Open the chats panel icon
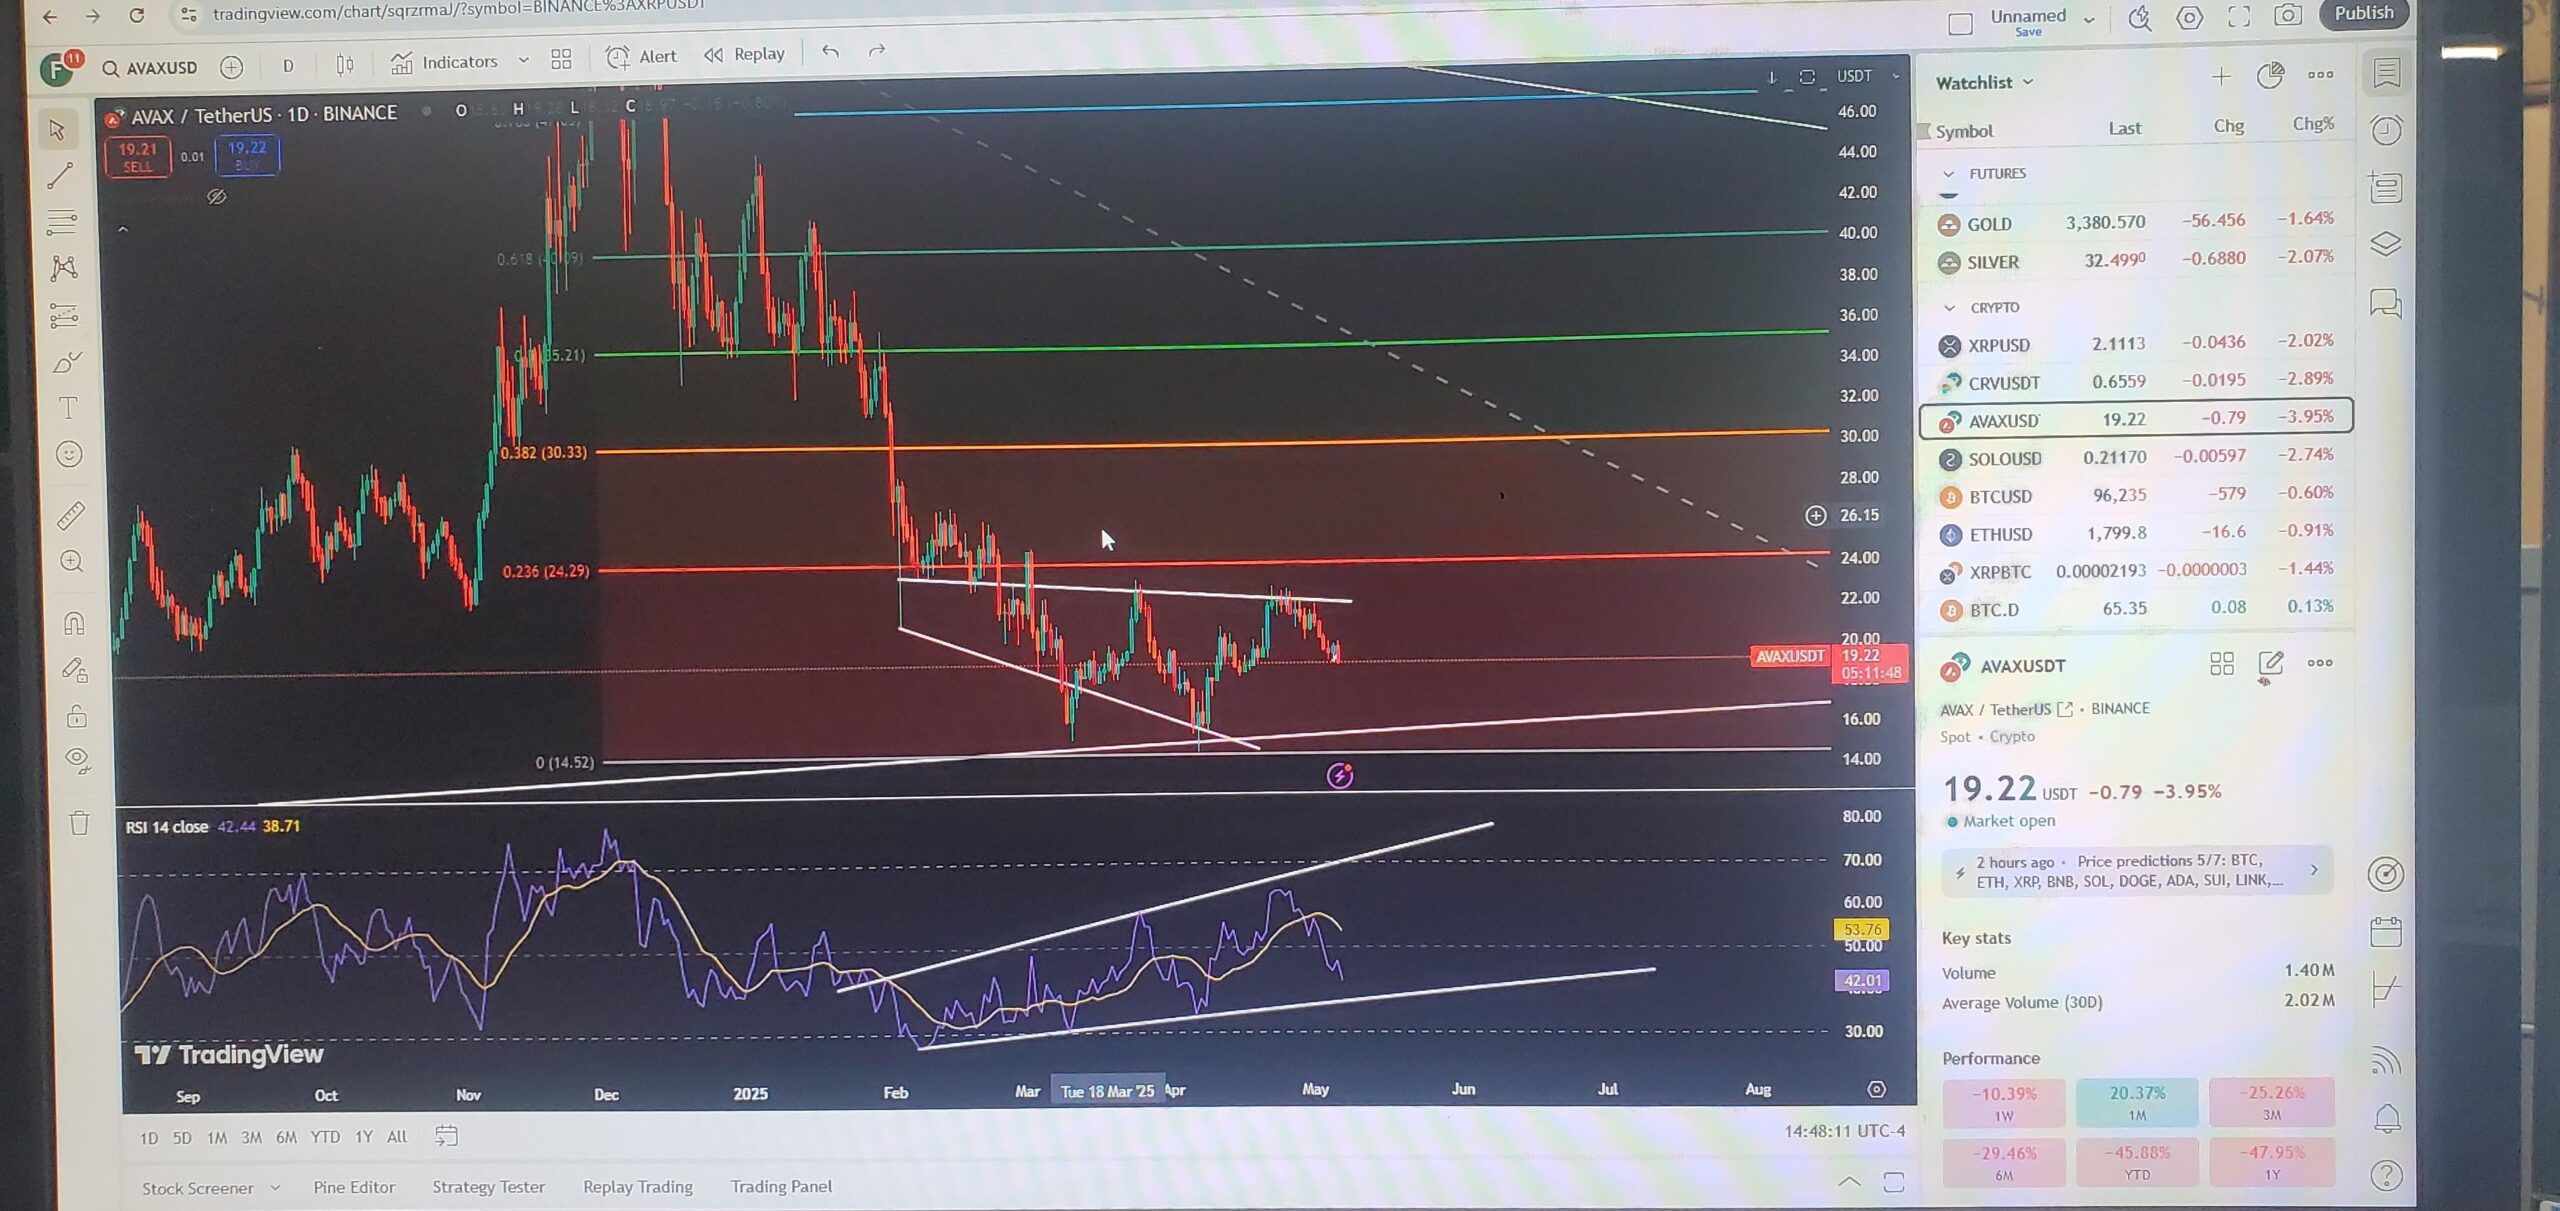 2386,303
